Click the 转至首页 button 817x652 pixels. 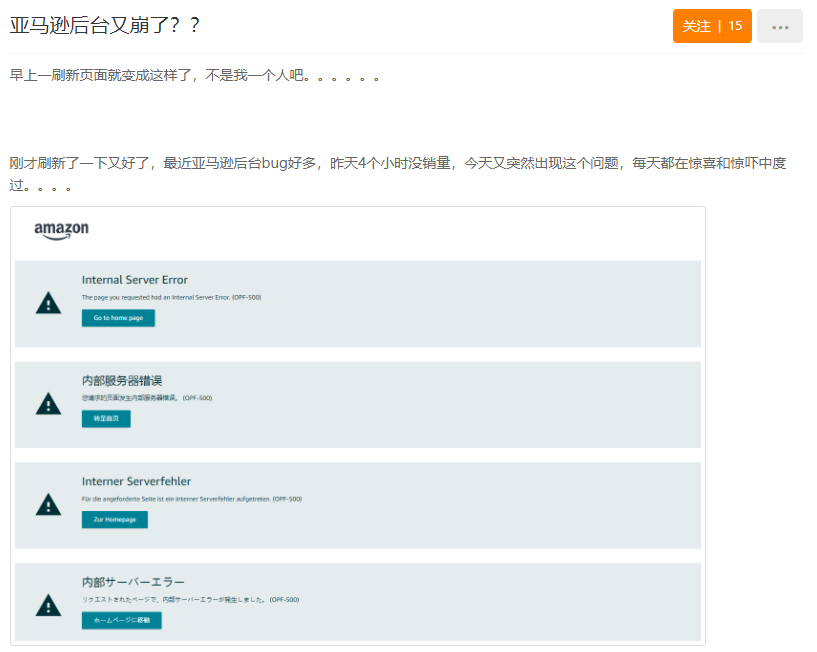(x=106, y=419)
